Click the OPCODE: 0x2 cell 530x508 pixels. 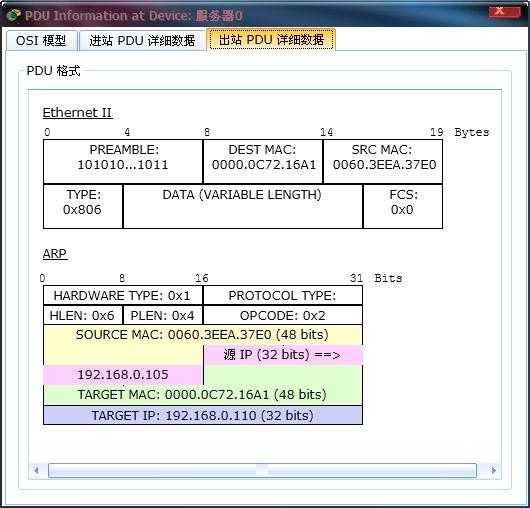(x=283, y=315)
